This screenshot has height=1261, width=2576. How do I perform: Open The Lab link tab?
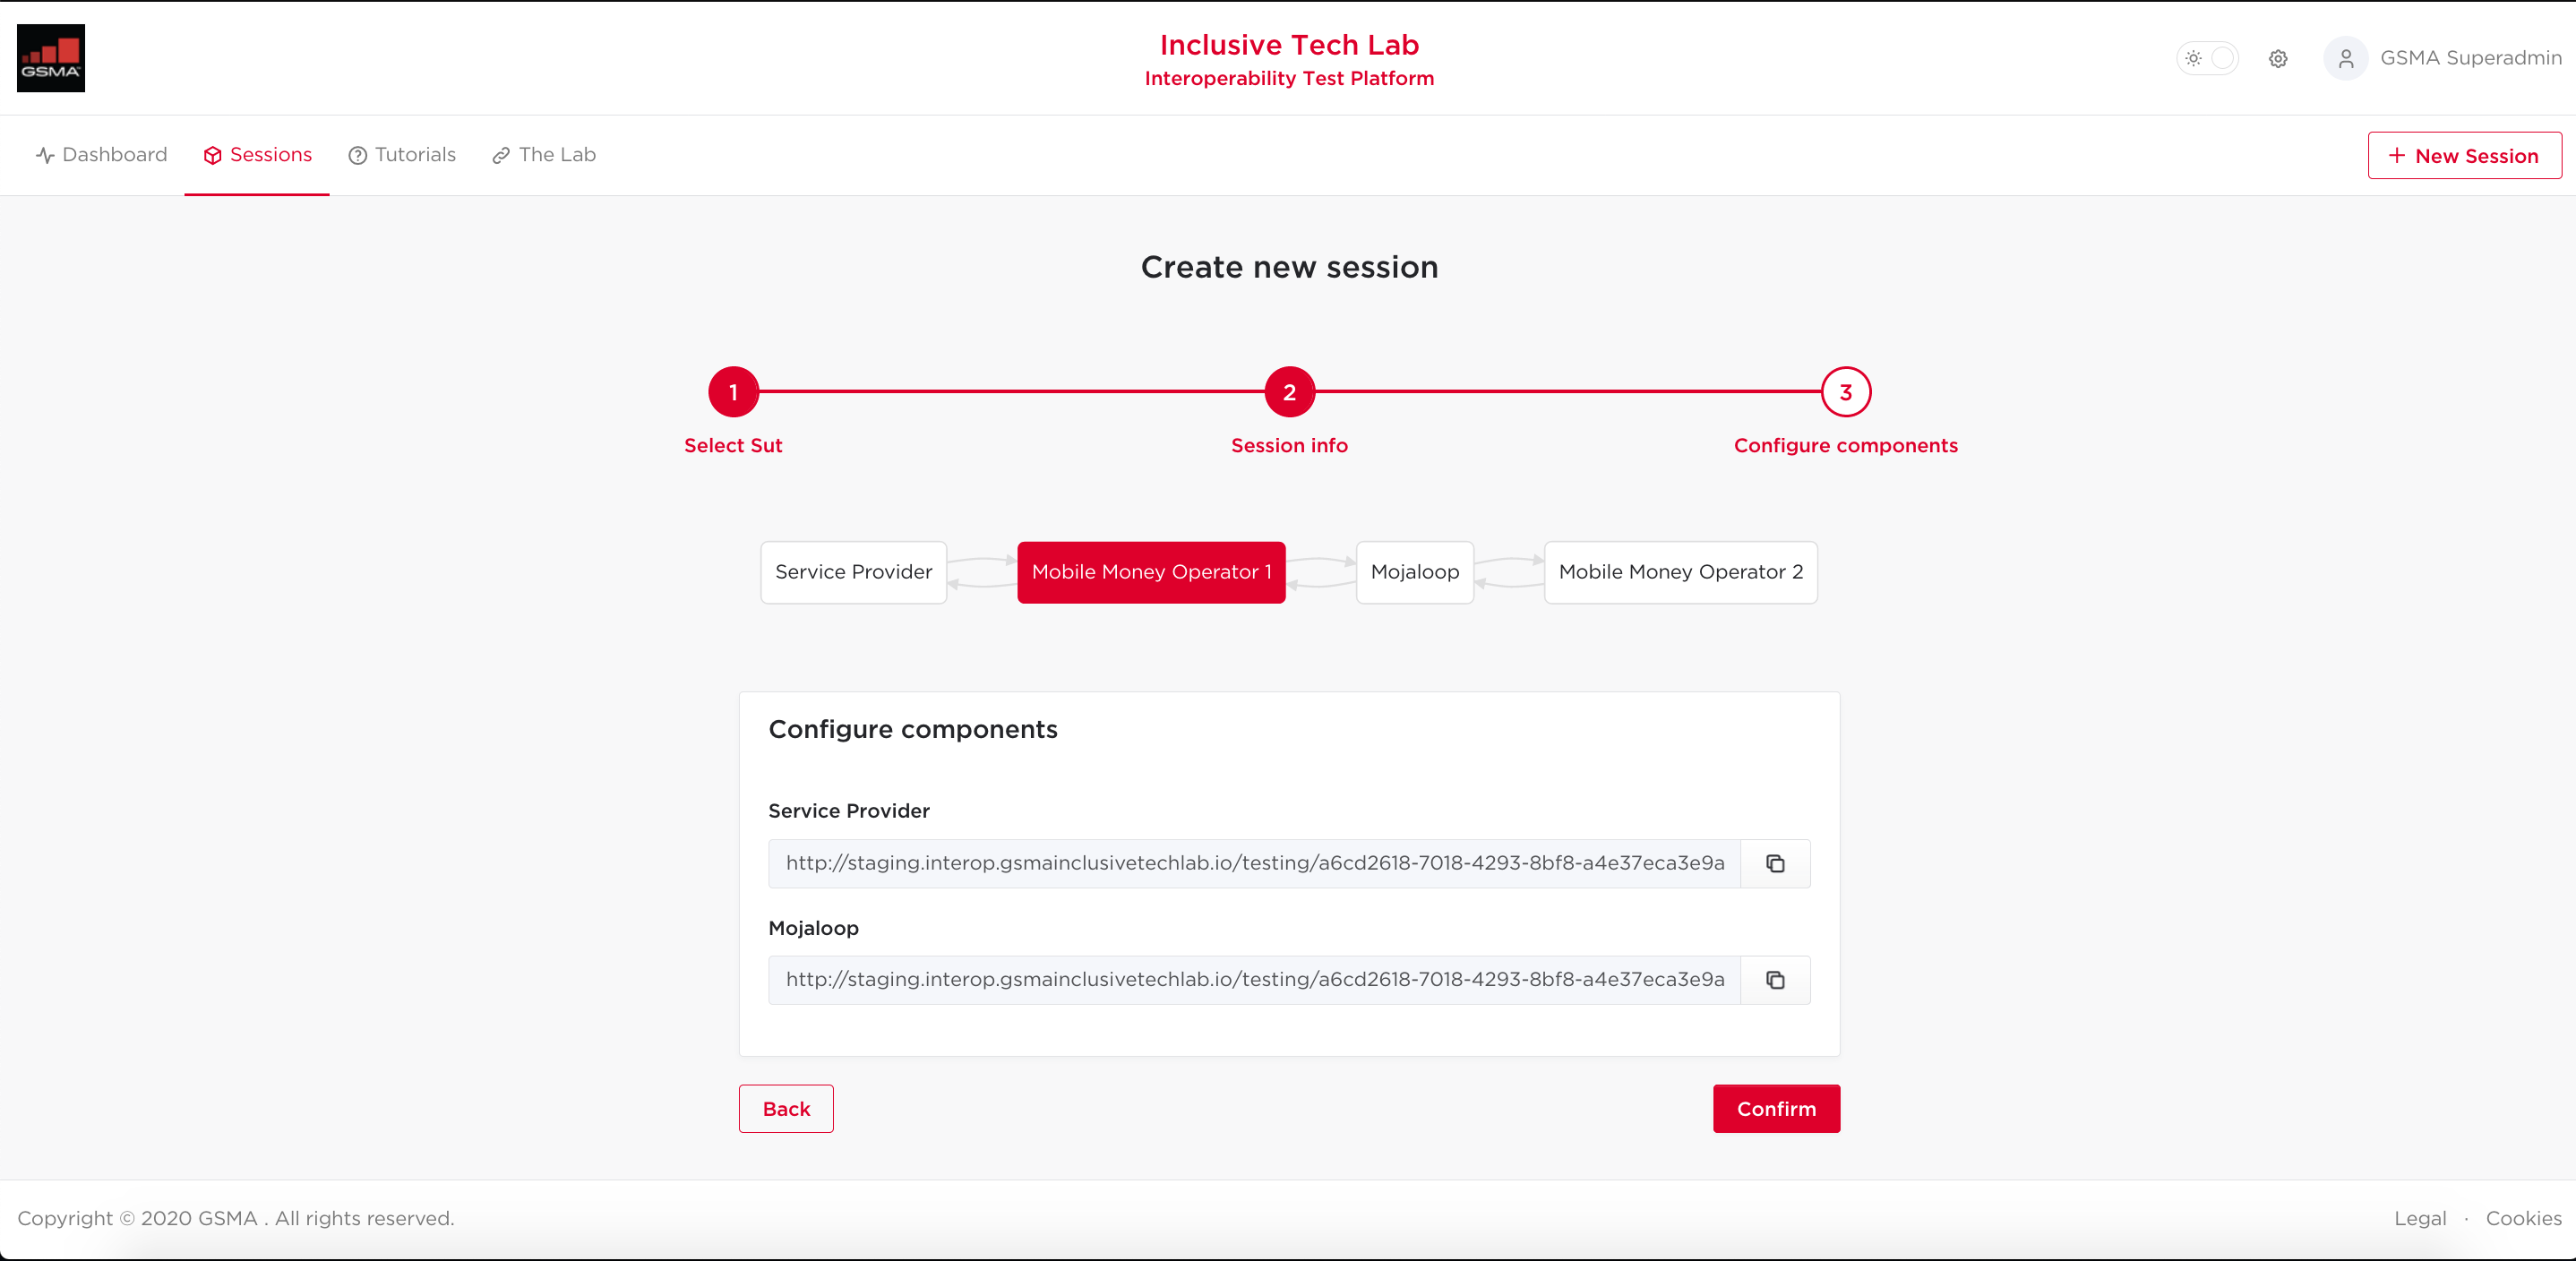544,155
